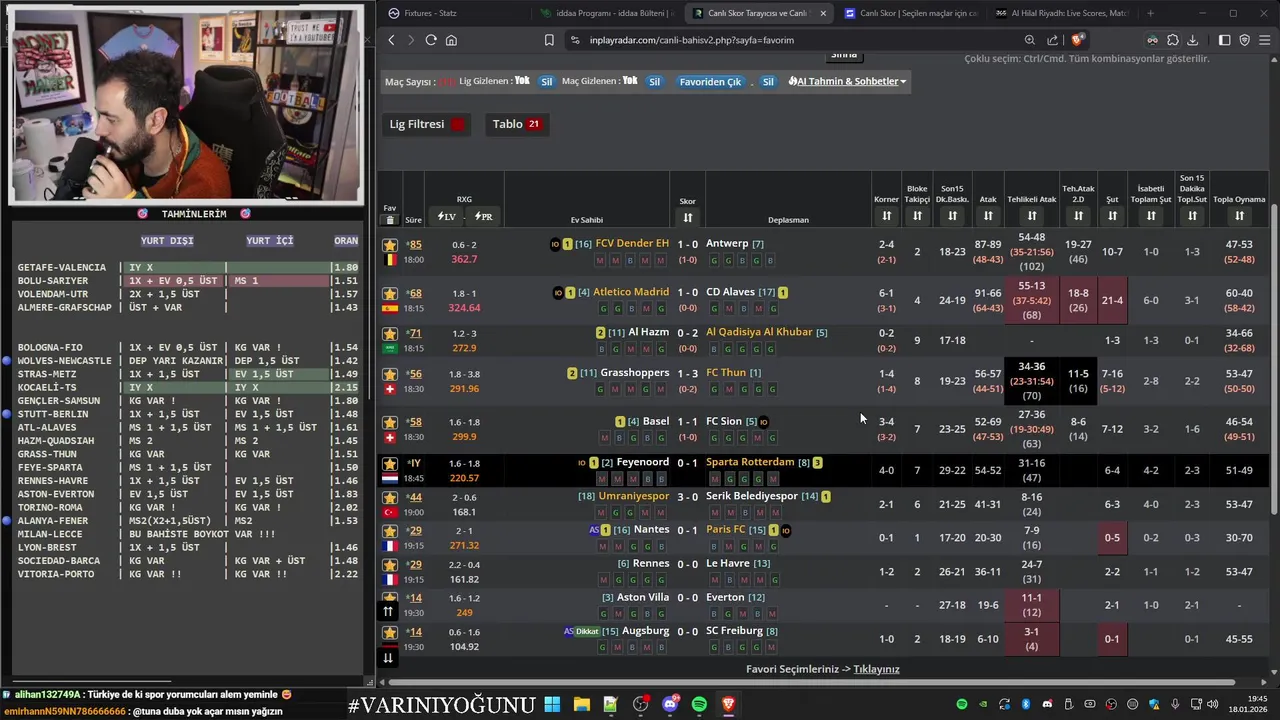1280x720 pixels.
Task: Sort by Son15 Dk.Baskı column arrows
Action: [x=952, y=216]
